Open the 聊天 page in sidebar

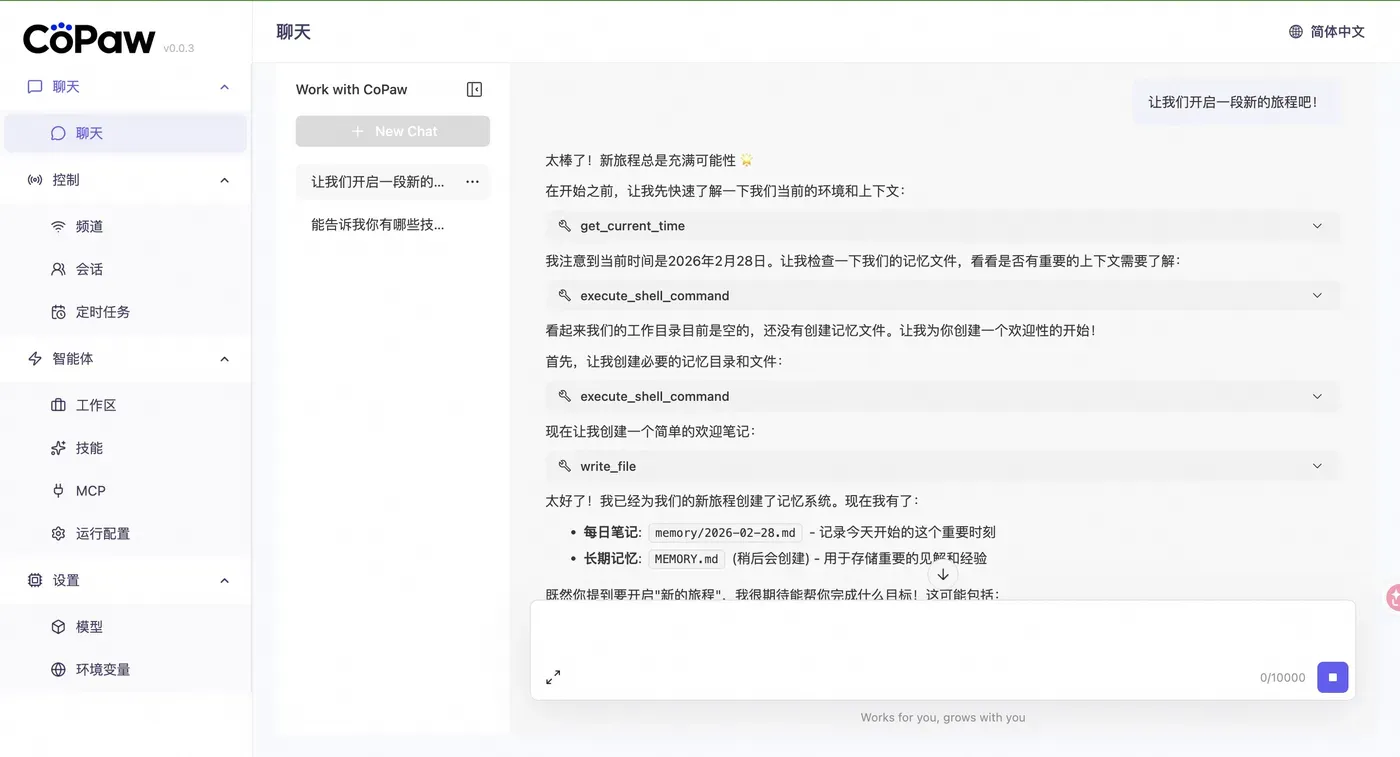coord(125,133)
